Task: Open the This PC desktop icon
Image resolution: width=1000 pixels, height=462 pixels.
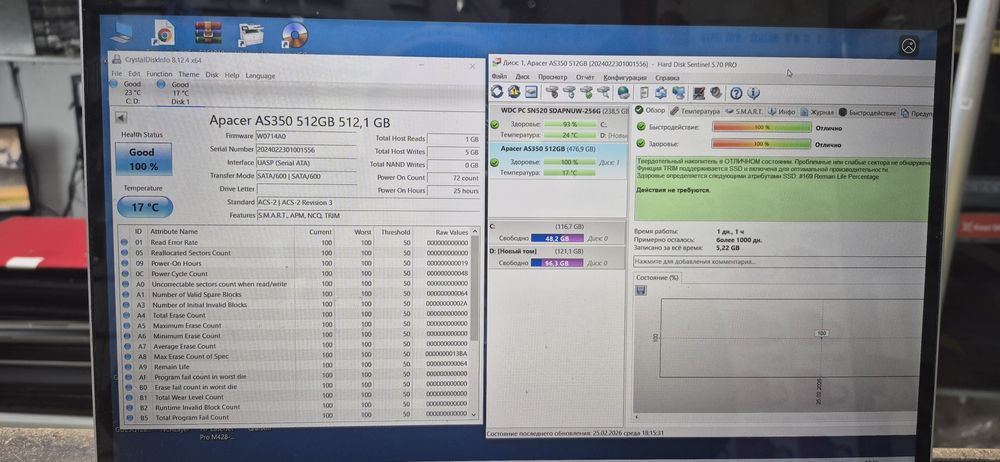Action: click(121, 32)
